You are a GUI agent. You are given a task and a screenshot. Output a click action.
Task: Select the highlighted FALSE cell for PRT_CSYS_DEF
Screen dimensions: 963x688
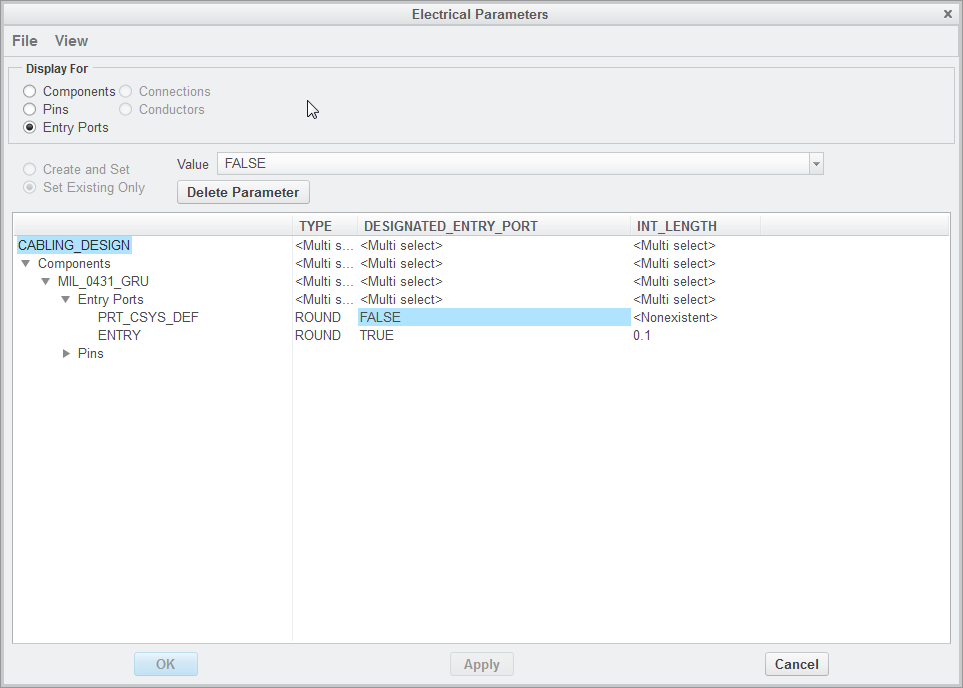(x=494, y=318)
